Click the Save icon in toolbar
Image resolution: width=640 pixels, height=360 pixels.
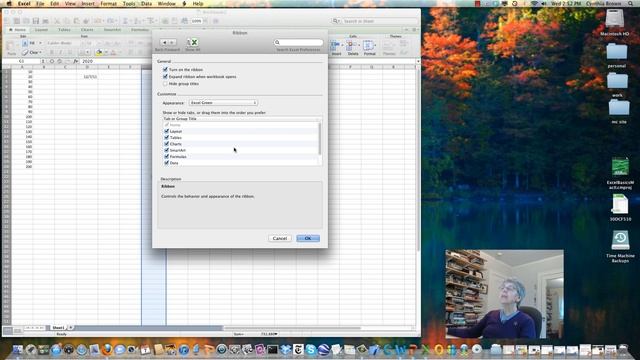36,21
